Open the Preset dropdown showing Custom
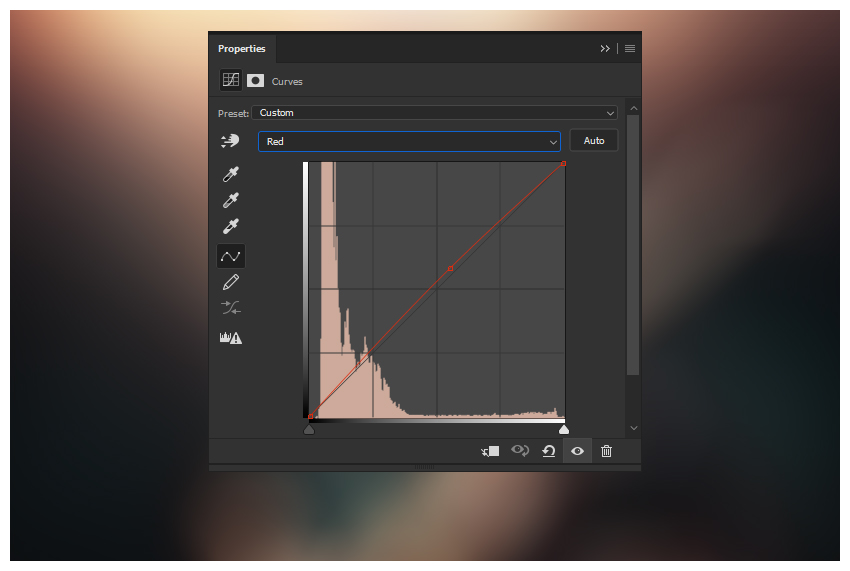Image resolution: width=850 pixels, height=571 pixels. click(434, 113)
